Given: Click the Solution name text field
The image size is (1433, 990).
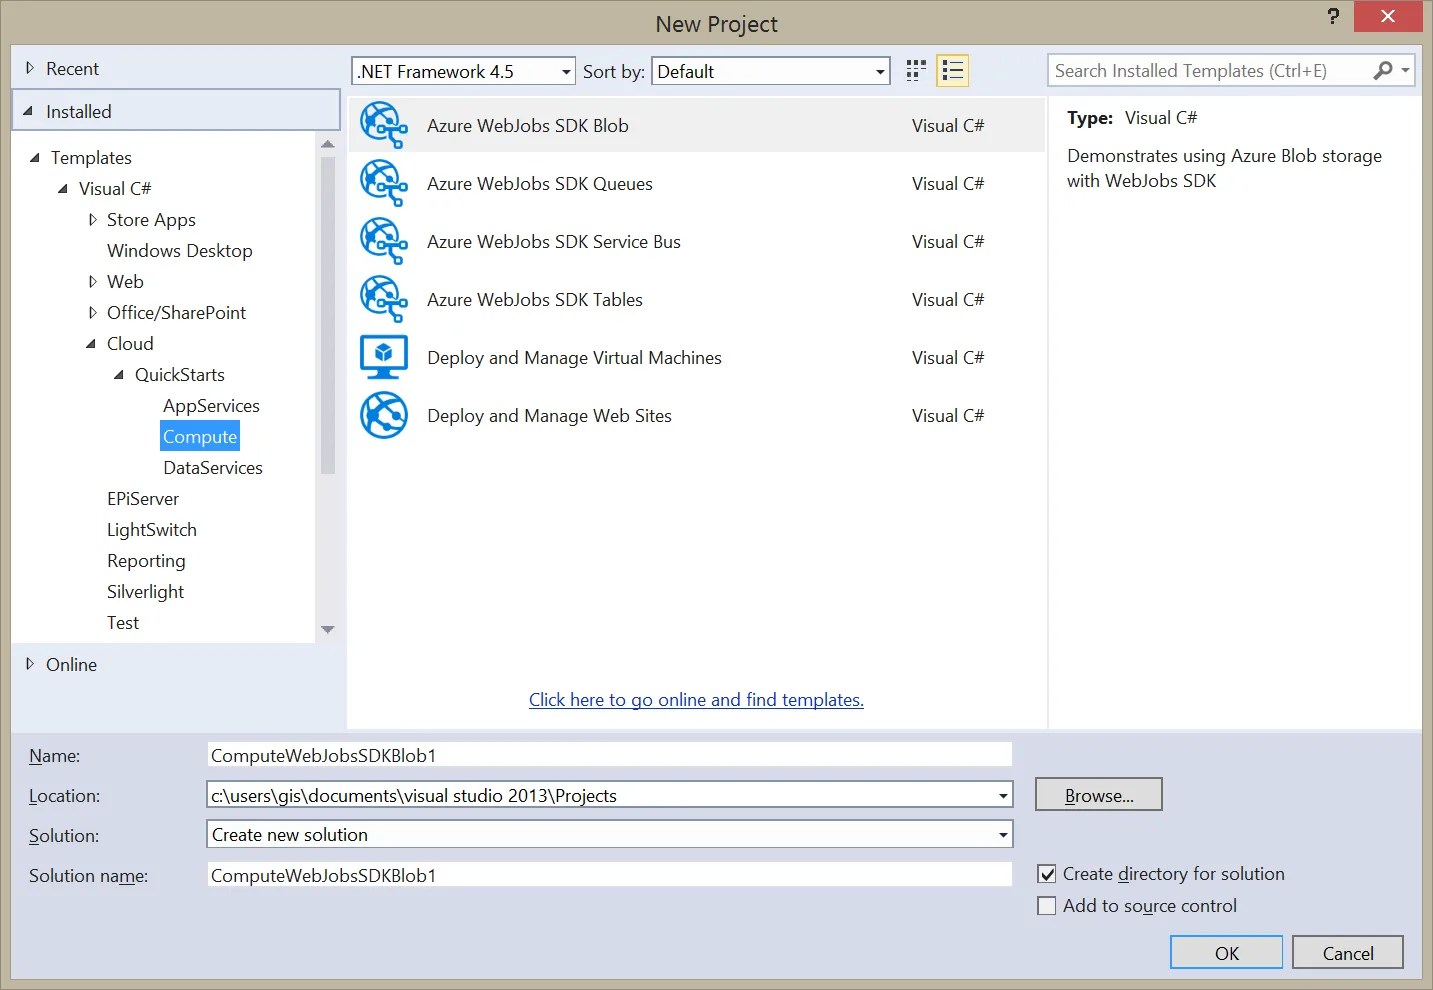Looking at the screenshot, I should point(610,875).
